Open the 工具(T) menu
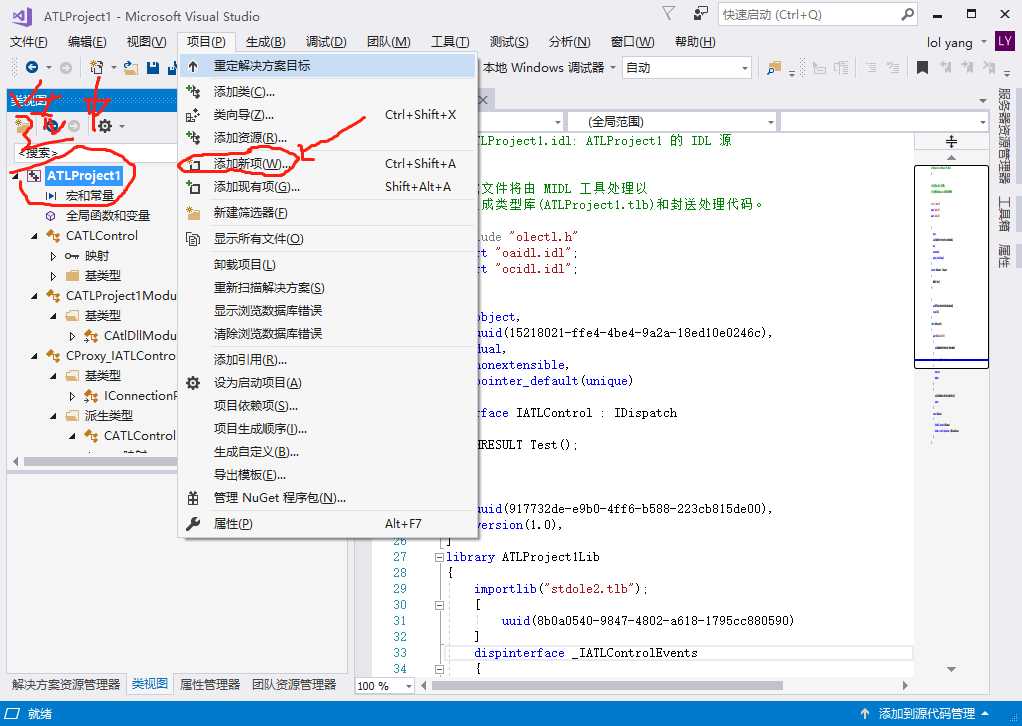Image resolution: width=1022 pixels, height=726 pixels. click(x=450, y=42)
